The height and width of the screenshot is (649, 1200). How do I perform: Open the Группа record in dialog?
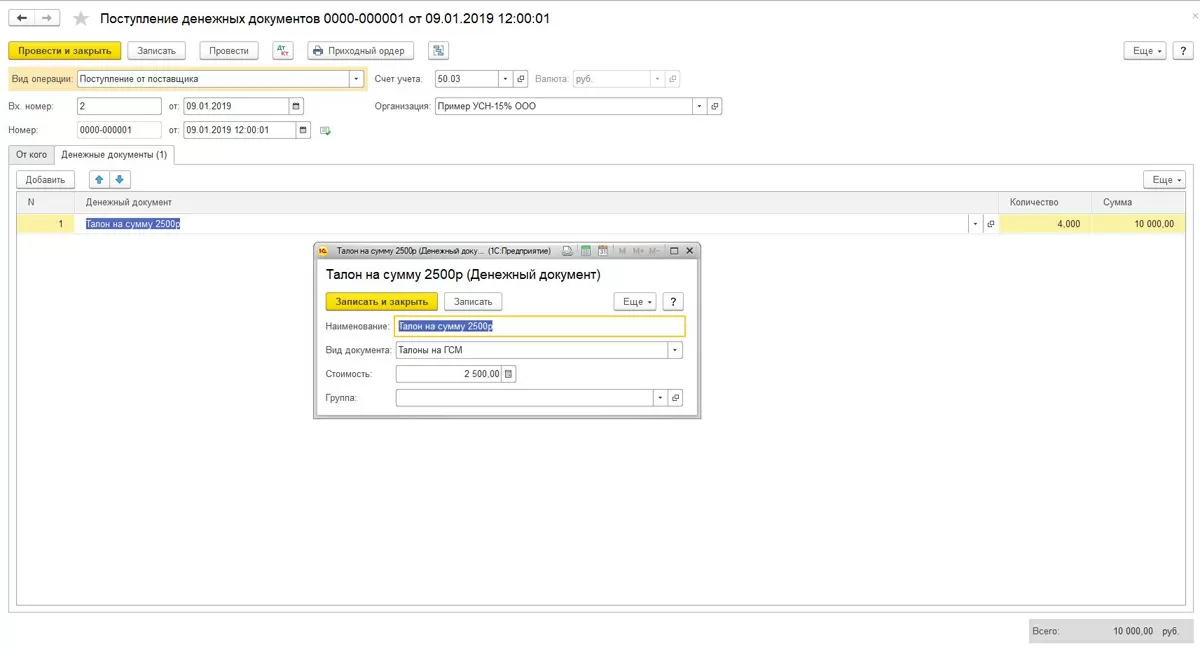pyautogui.click(x=675, y=398)
